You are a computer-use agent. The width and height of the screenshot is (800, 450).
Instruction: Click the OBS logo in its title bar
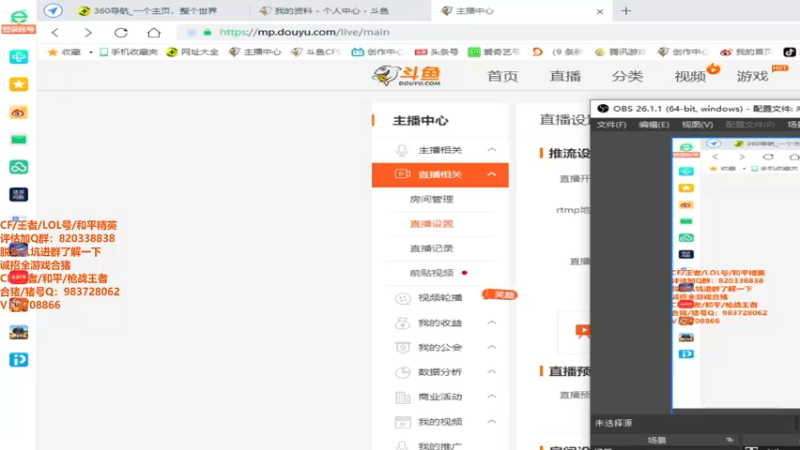[603, 109]
